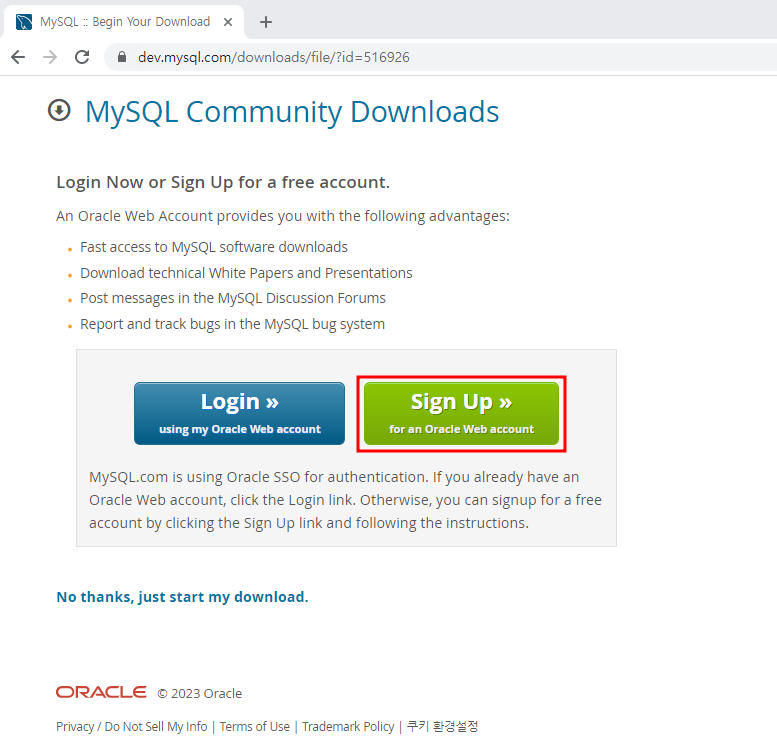Open a new tab with the plus icon

(x=266, y=22)
